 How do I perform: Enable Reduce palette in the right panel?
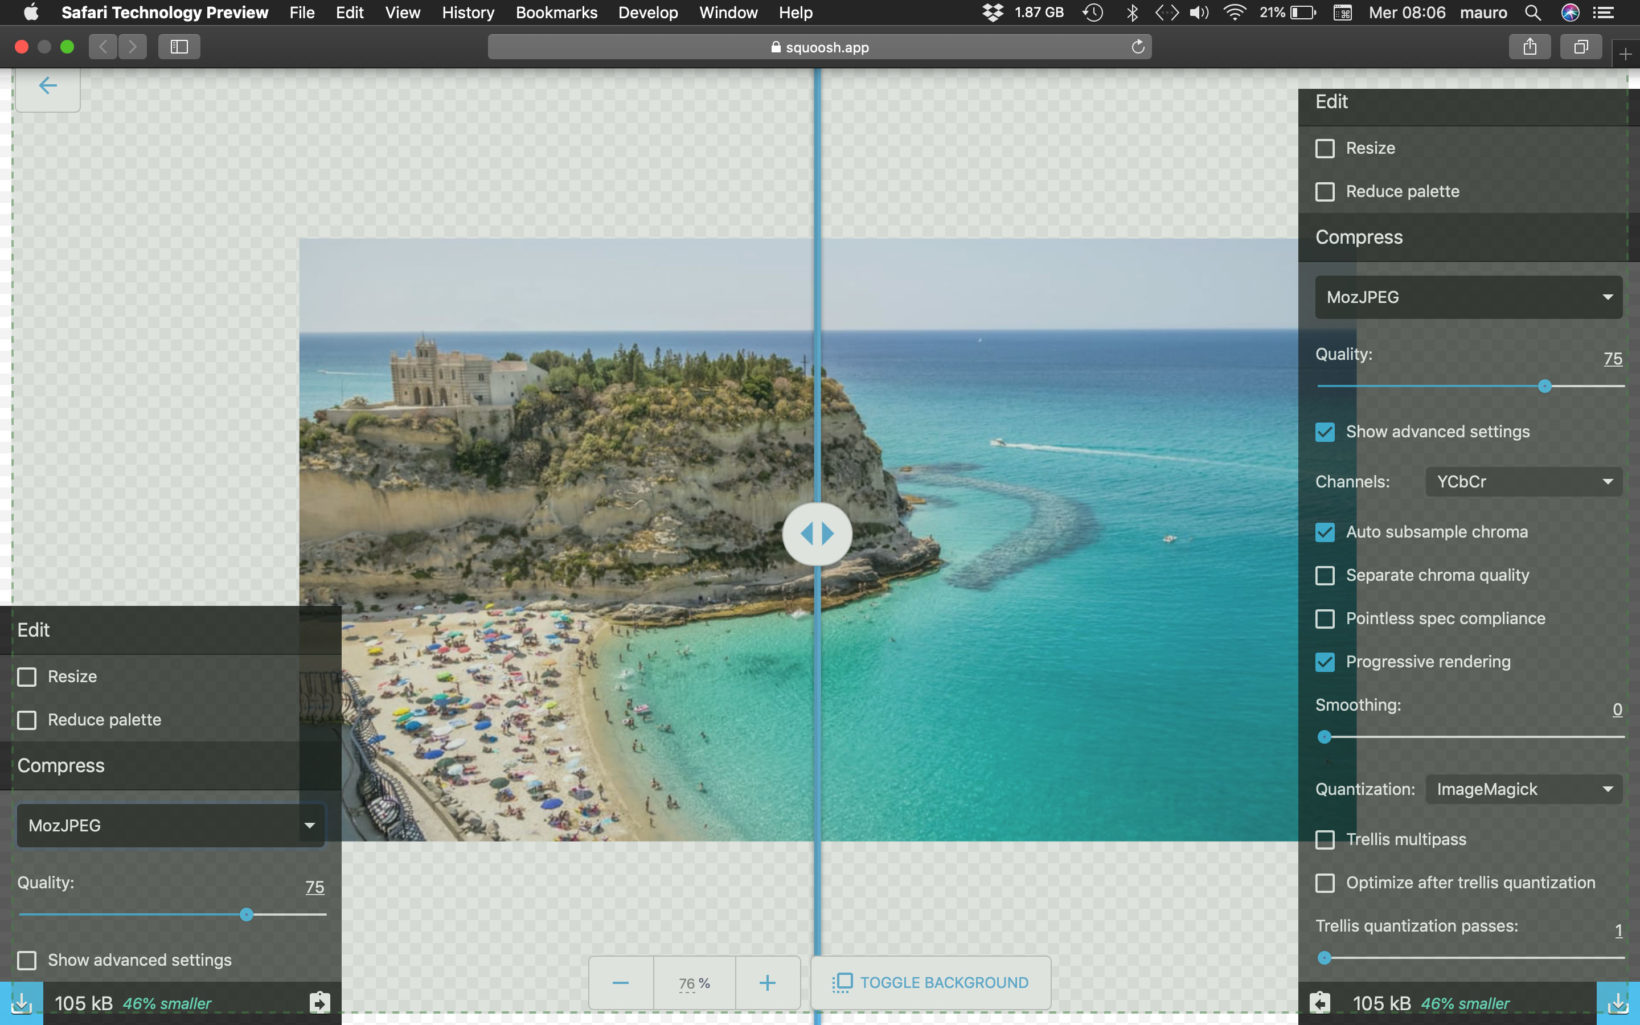(x=1325, y=191)
